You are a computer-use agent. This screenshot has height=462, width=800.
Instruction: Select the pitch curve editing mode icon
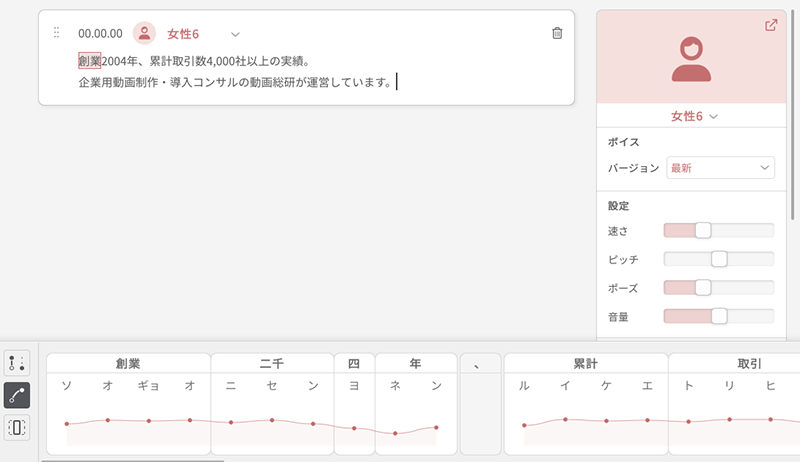pos(17,395)
